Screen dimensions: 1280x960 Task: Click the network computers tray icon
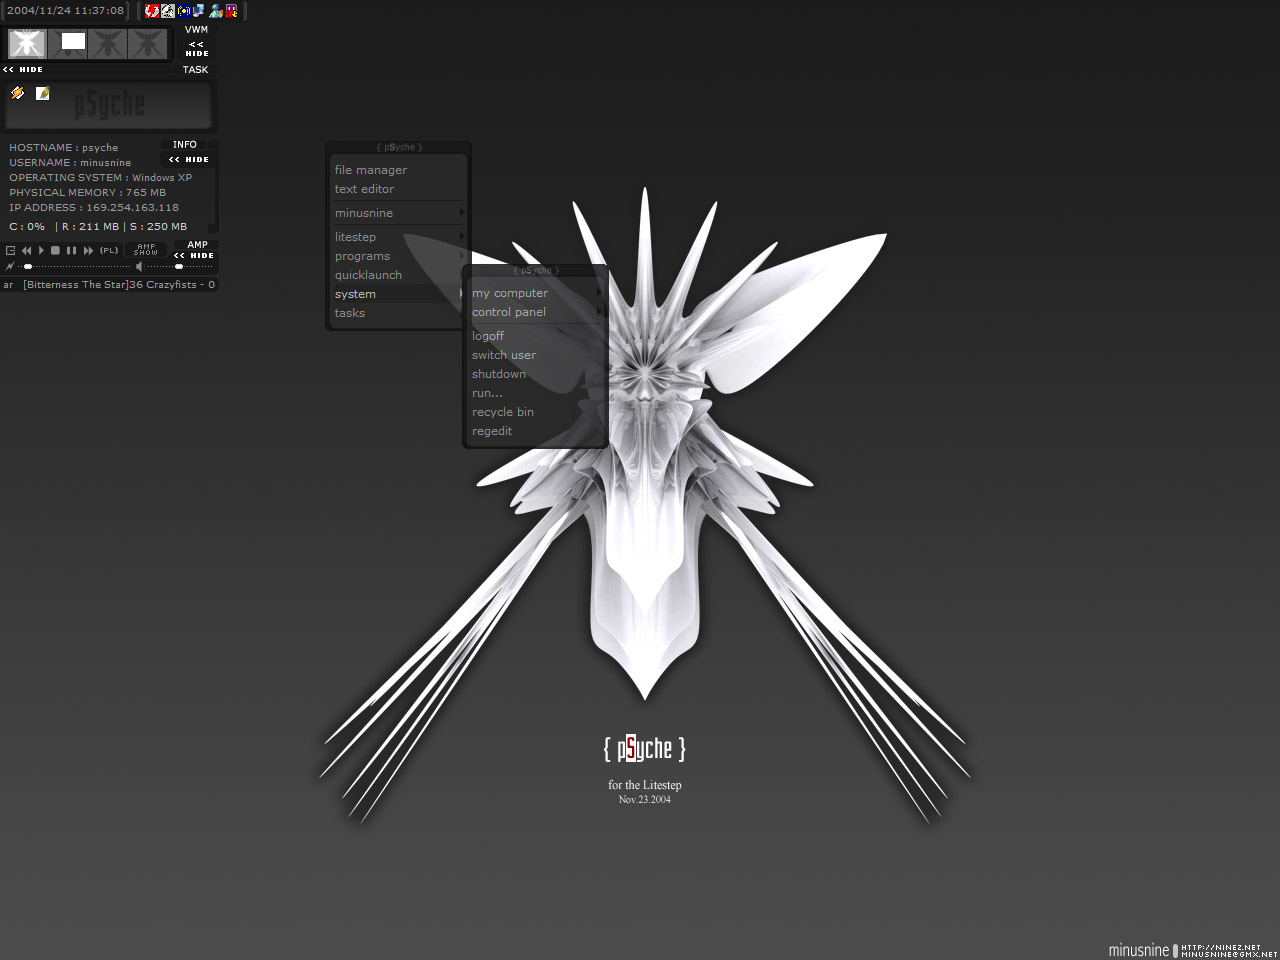pyautogui.click(x=199, y=11)
